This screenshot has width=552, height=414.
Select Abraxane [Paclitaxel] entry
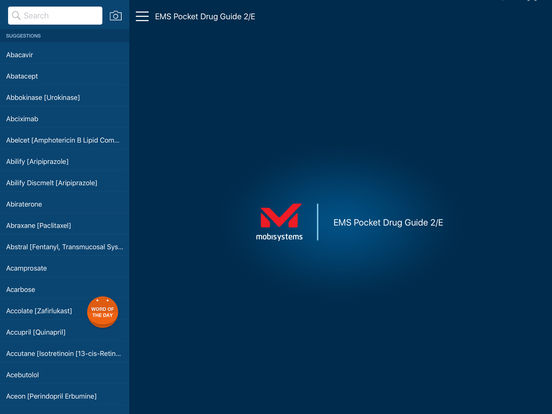(64, 226)
